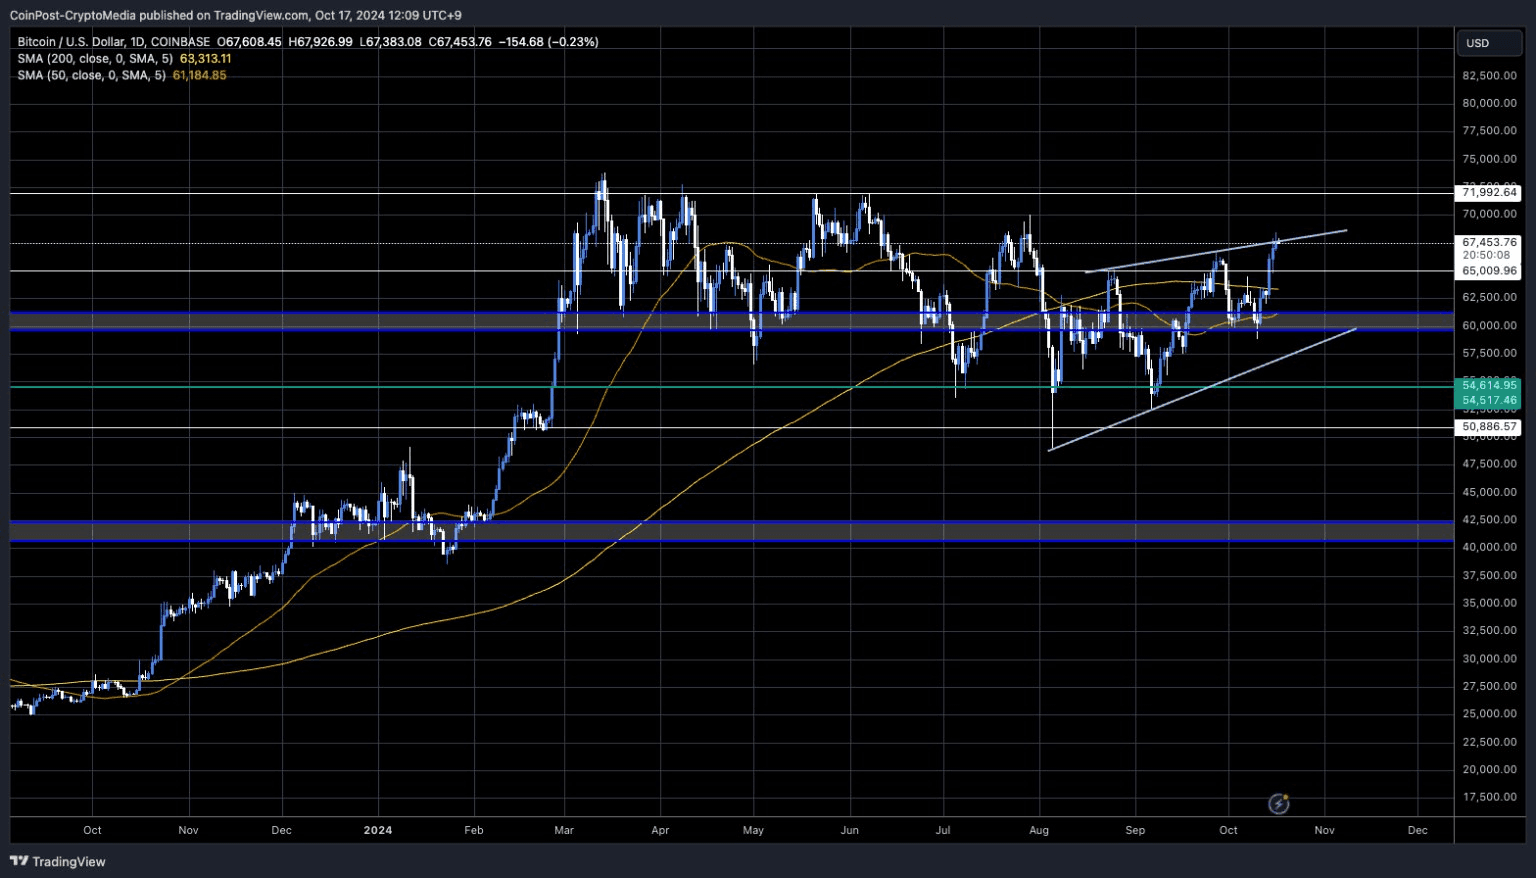The image size is (1536, 878).
Task: Click the SMA 200 value 63,313.11
Action: tap(205, 59)
